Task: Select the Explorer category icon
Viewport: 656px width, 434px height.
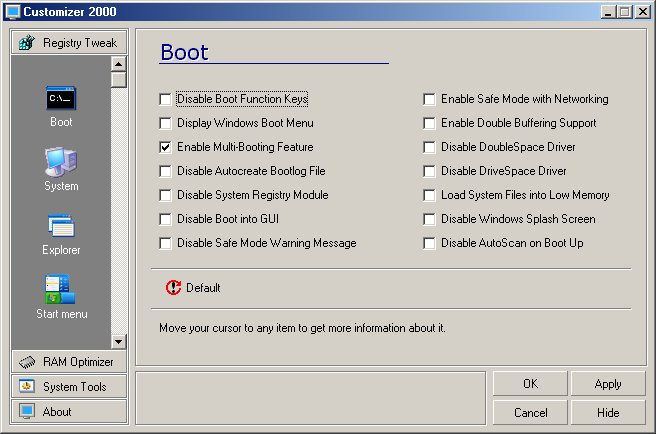Action: pos(61,226)
